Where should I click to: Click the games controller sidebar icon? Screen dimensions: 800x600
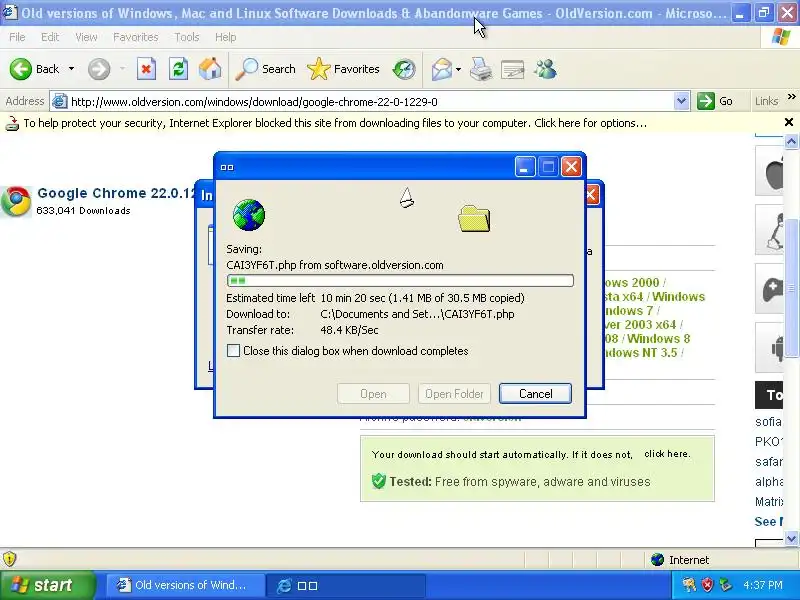pyautogui.click(x=769, y=289)
